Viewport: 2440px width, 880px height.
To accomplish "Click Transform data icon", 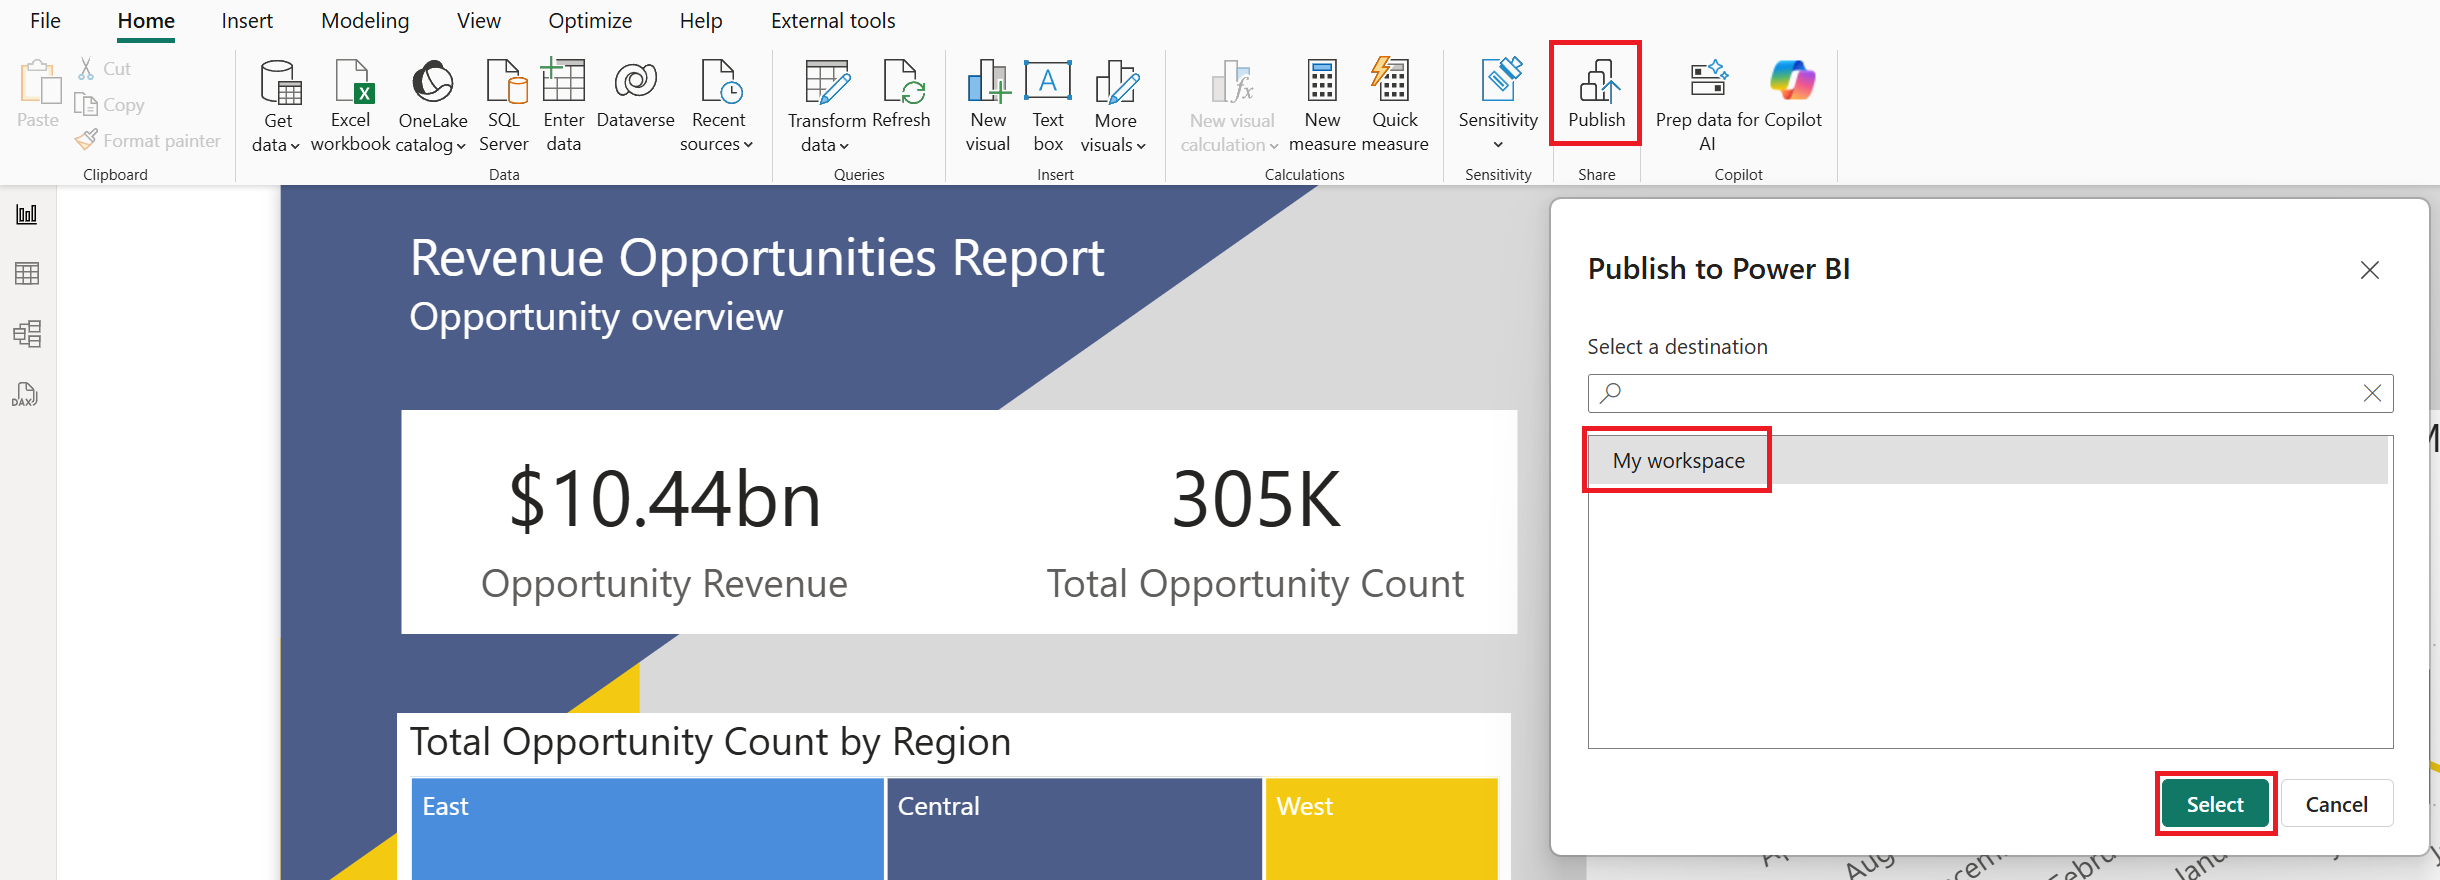I will 827,81.
